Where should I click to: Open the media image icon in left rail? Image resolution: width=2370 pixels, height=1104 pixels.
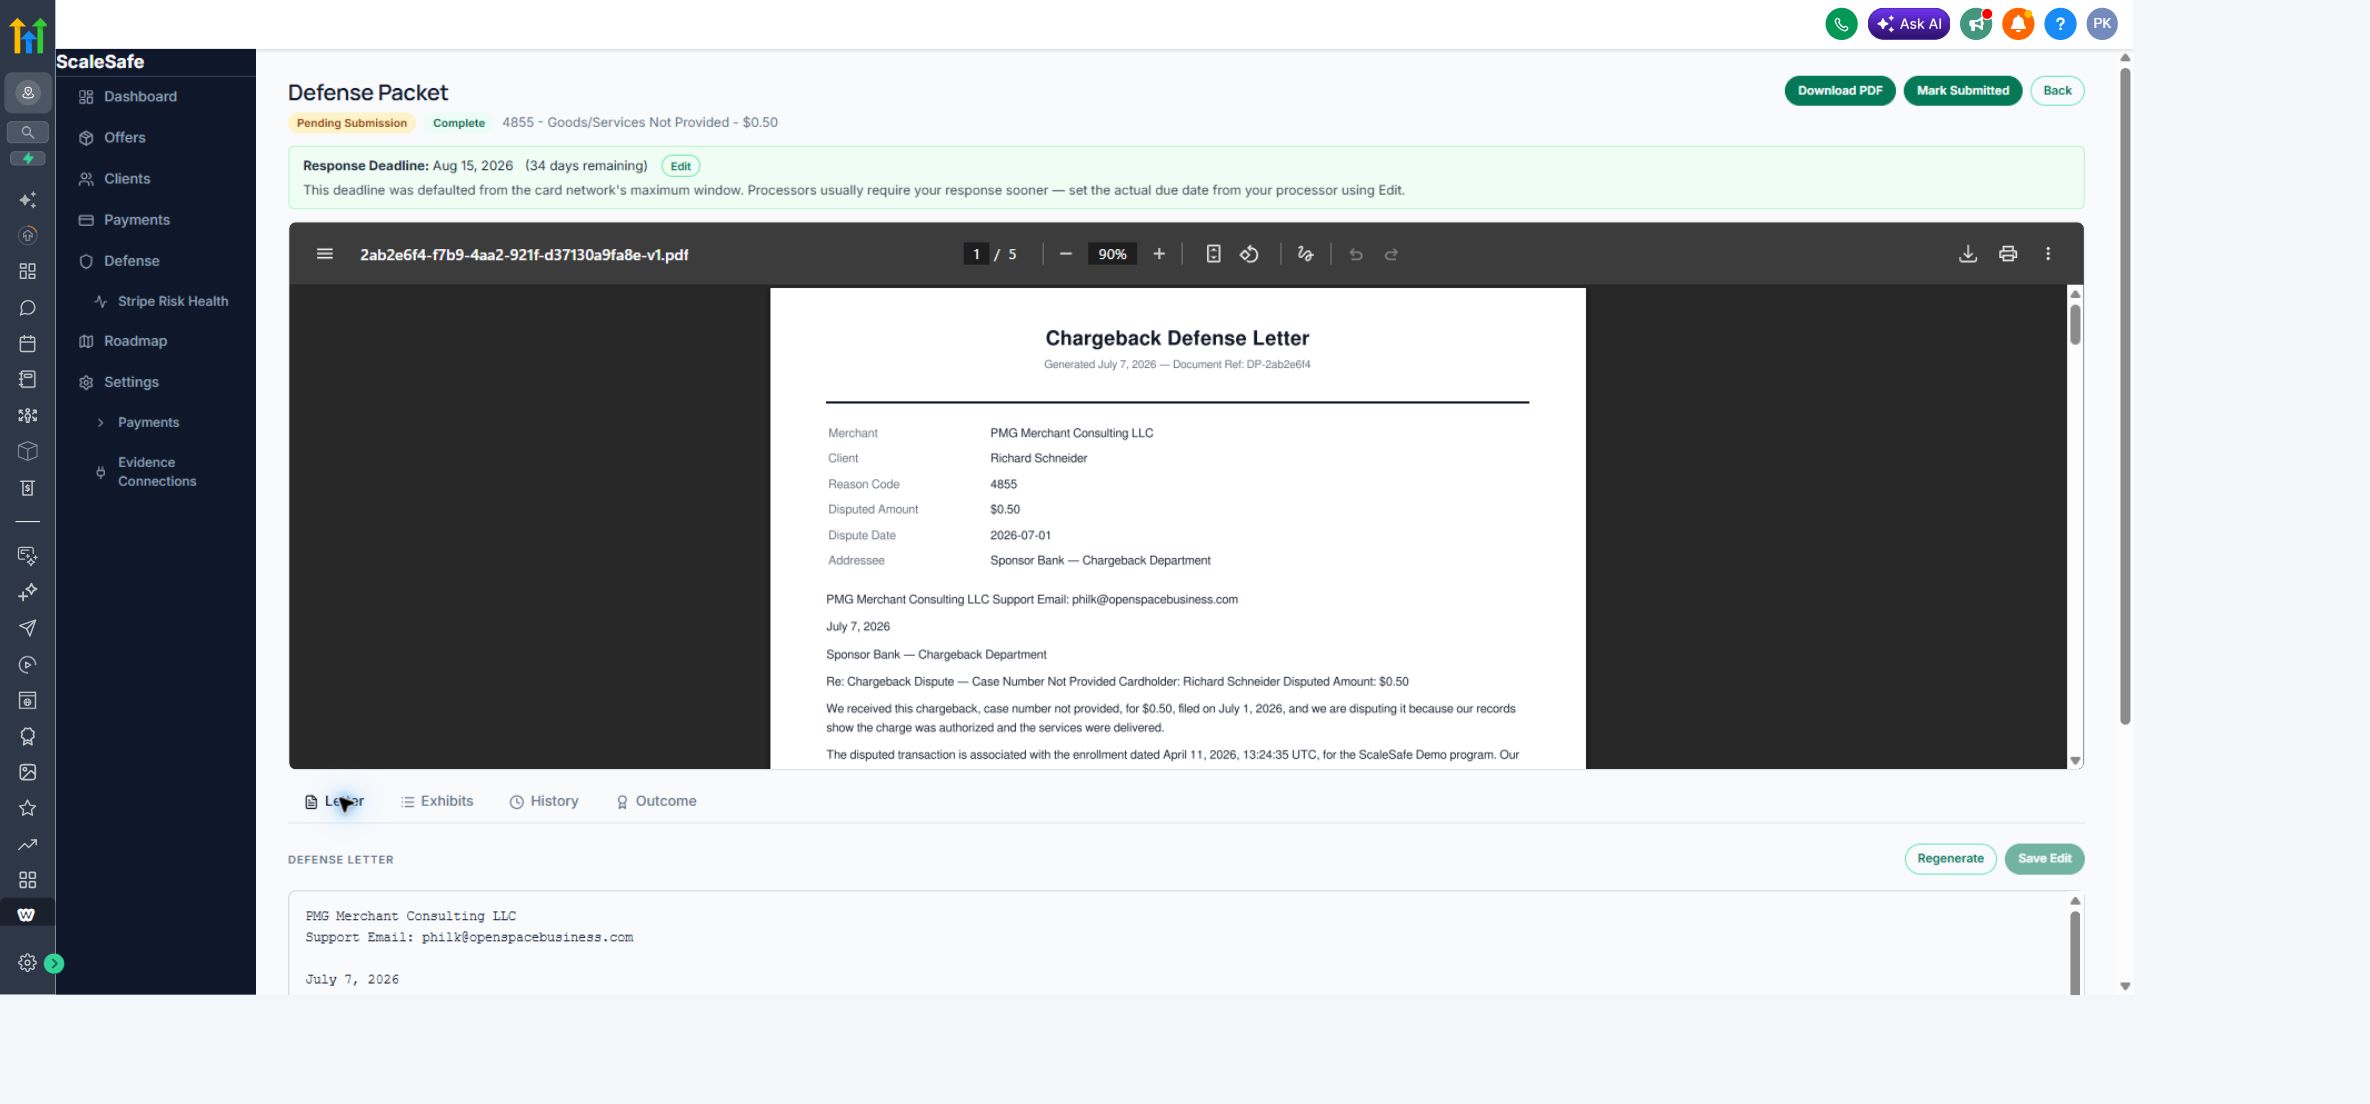pos(28,772)
